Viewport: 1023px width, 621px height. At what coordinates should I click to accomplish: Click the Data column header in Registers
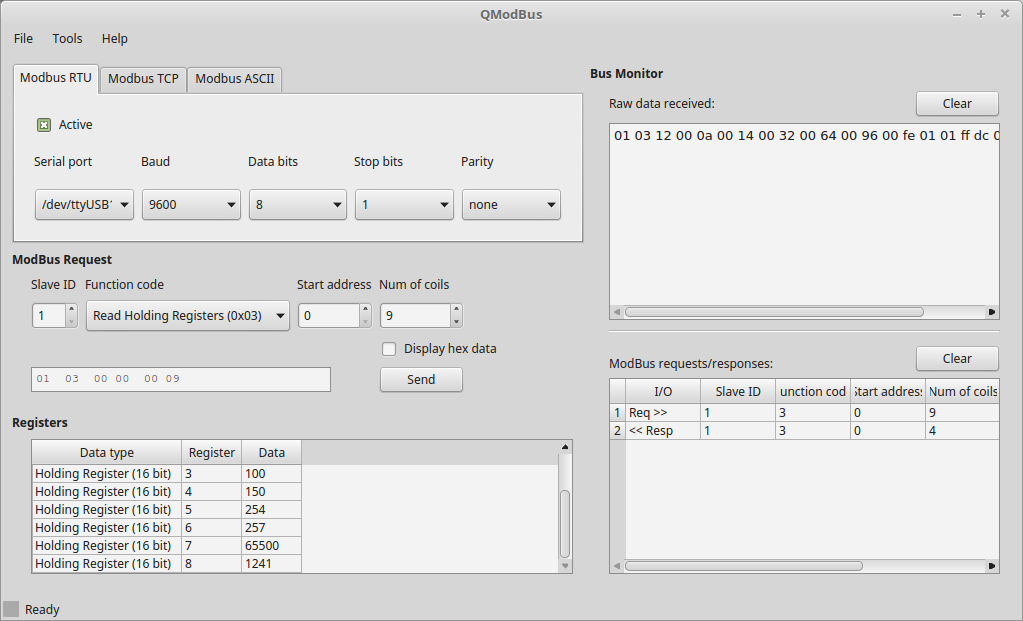[x=271, y=453]
